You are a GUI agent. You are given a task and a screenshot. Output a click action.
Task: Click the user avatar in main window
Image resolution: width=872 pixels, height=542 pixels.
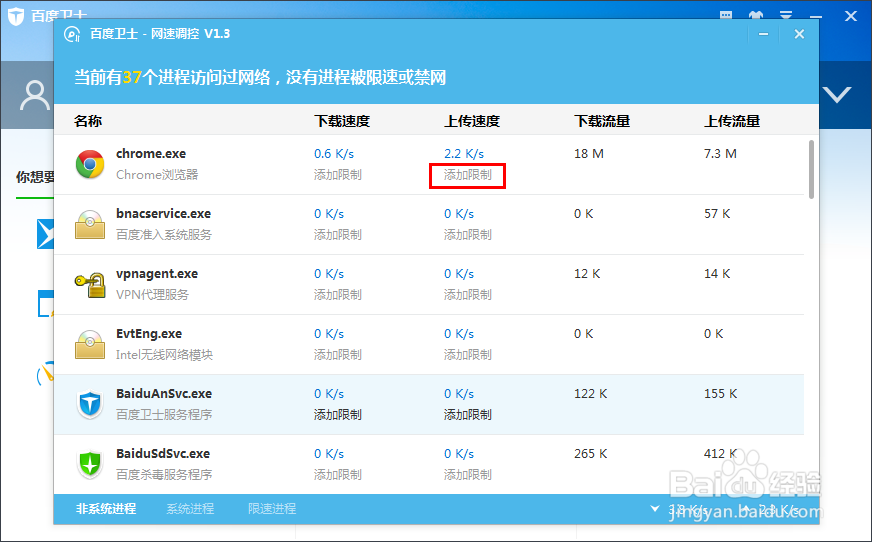click(34, 95)
